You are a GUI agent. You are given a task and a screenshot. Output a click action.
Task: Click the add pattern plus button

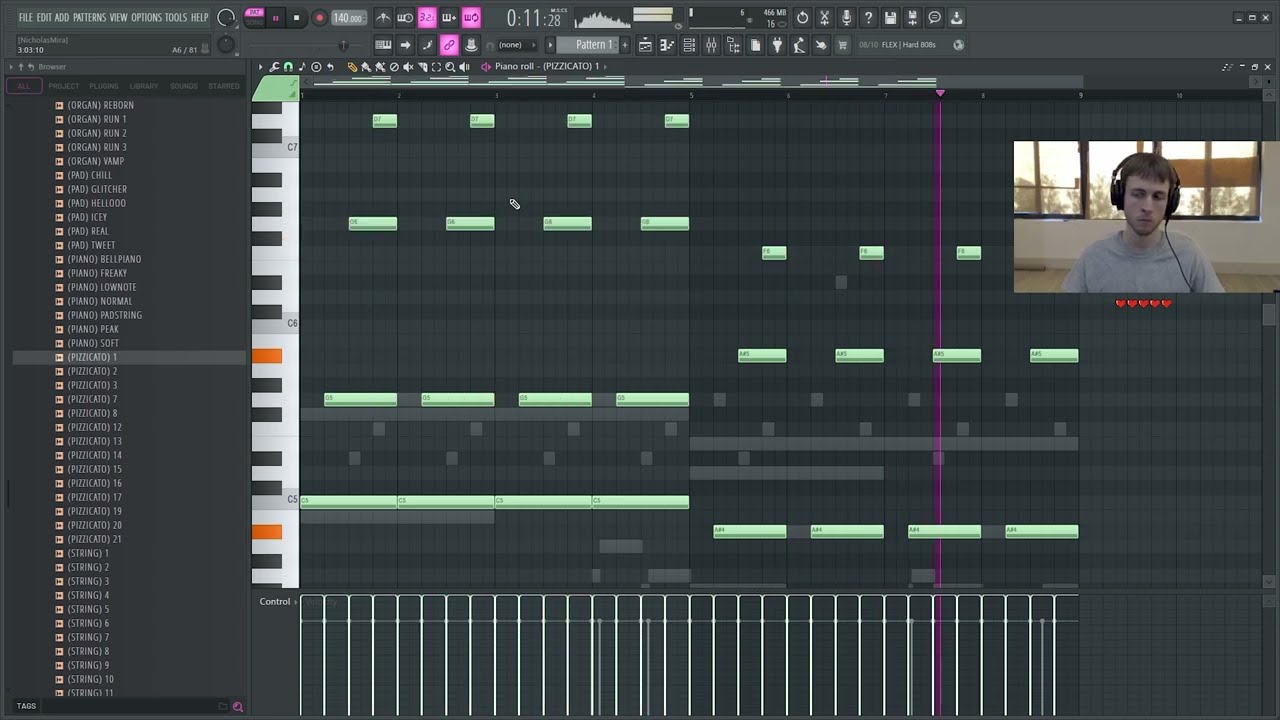(x=625, y=45)
